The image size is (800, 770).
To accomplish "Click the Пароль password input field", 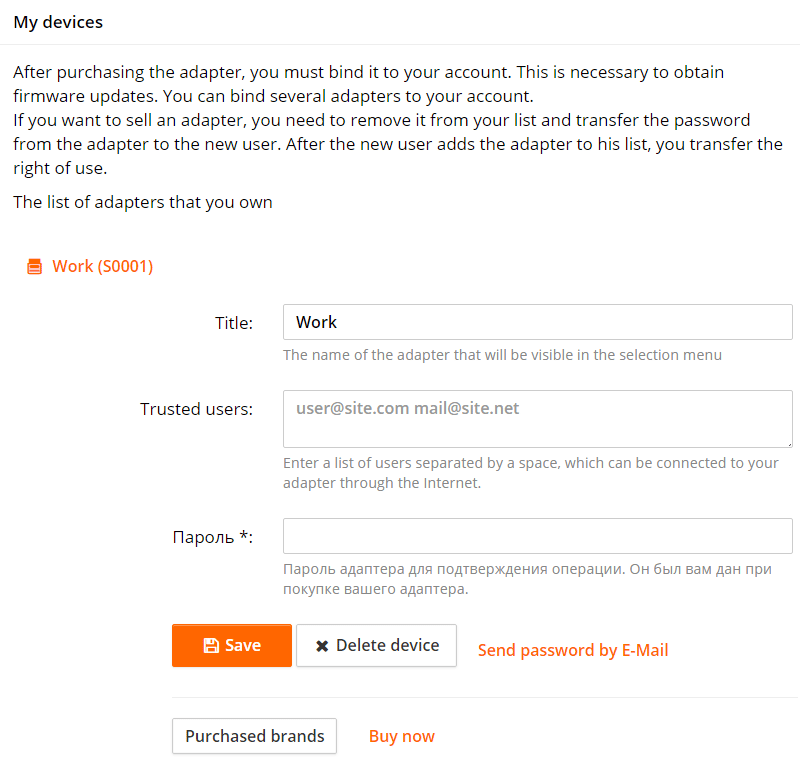I will click(537, 536).
